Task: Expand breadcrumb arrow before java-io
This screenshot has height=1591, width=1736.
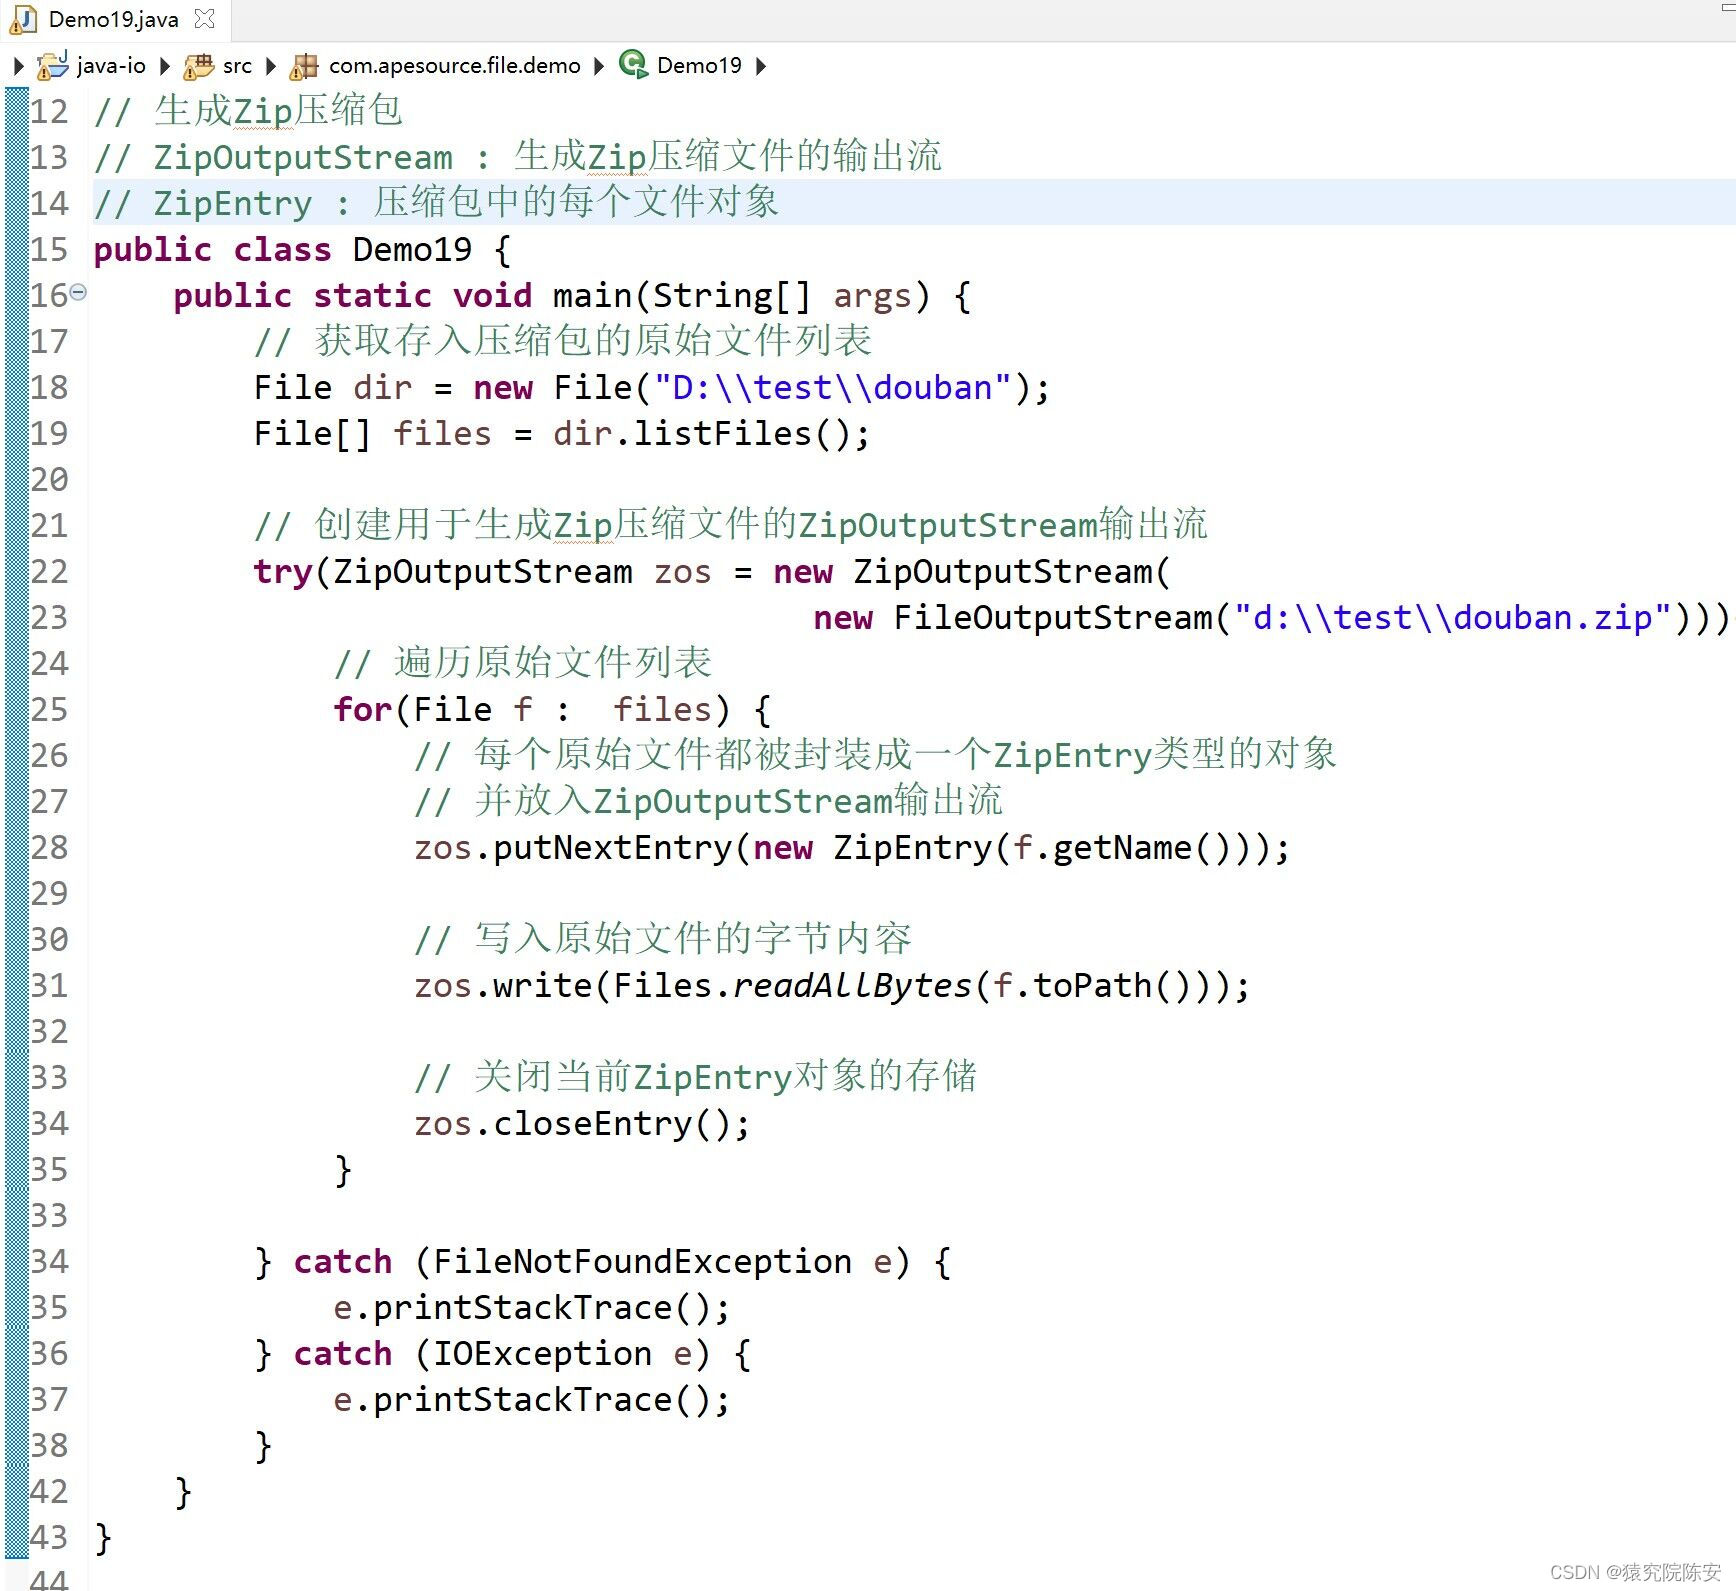Action: click(x=18, y=66)
